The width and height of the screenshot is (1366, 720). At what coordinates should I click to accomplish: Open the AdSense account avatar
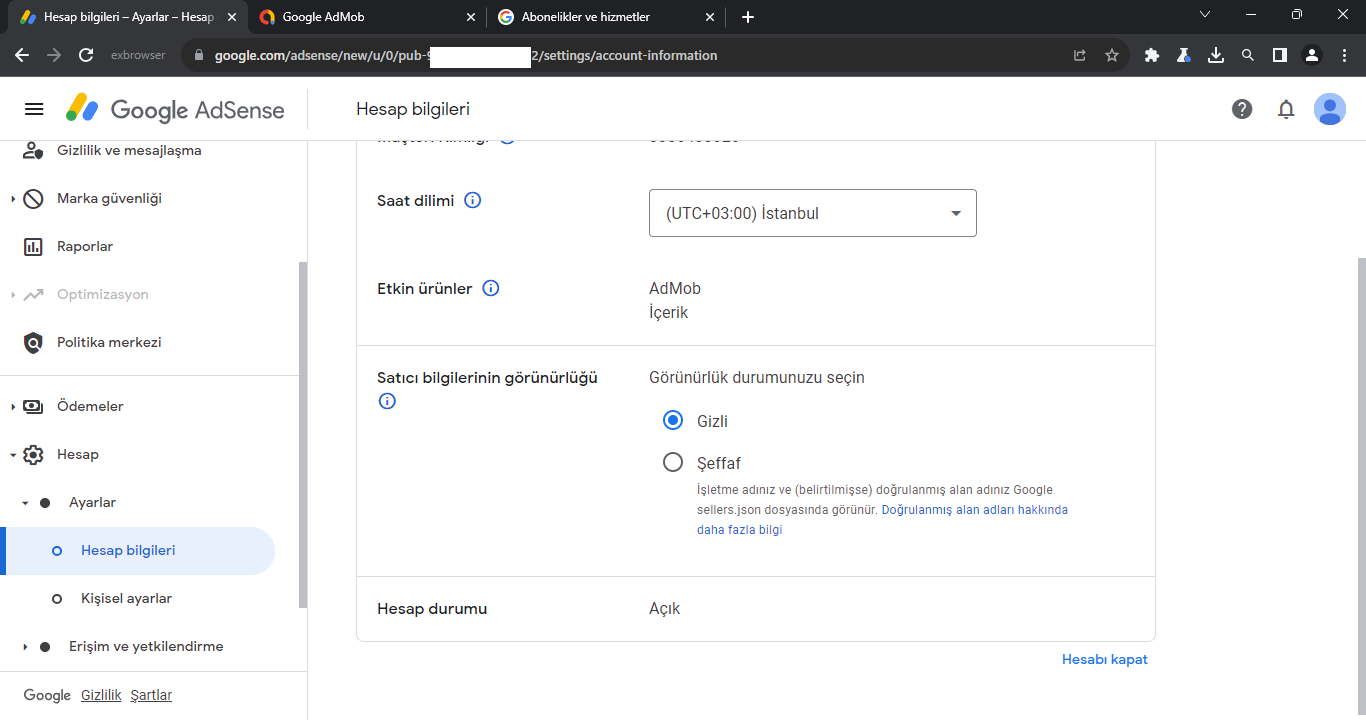pyautogui.click(x=1330, y=109)
